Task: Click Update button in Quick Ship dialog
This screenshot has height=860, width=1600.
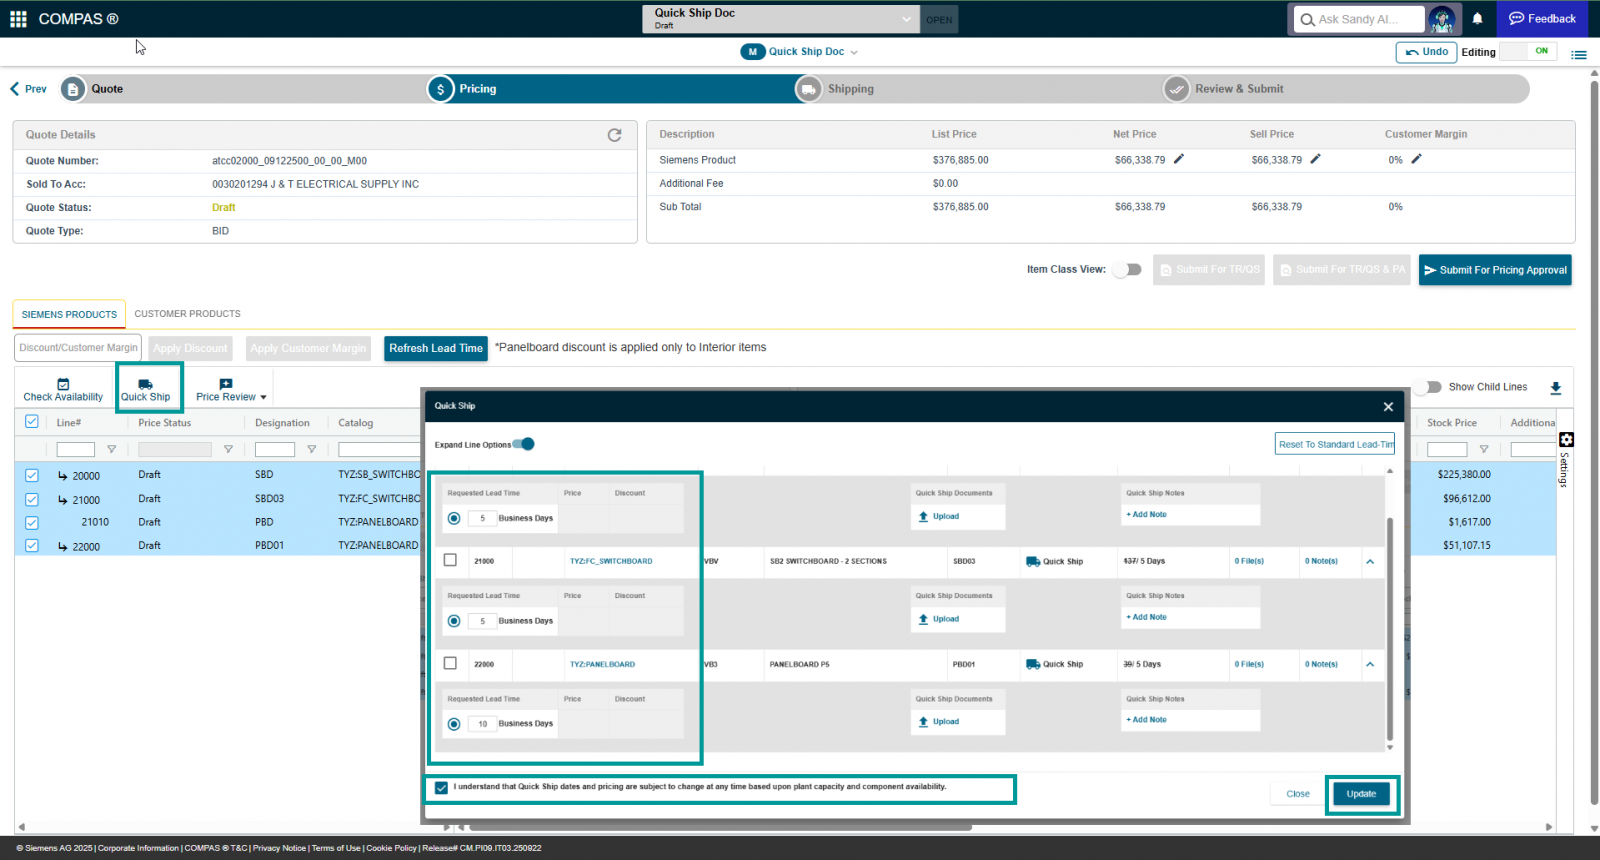Action: (x=1361, y=794)
